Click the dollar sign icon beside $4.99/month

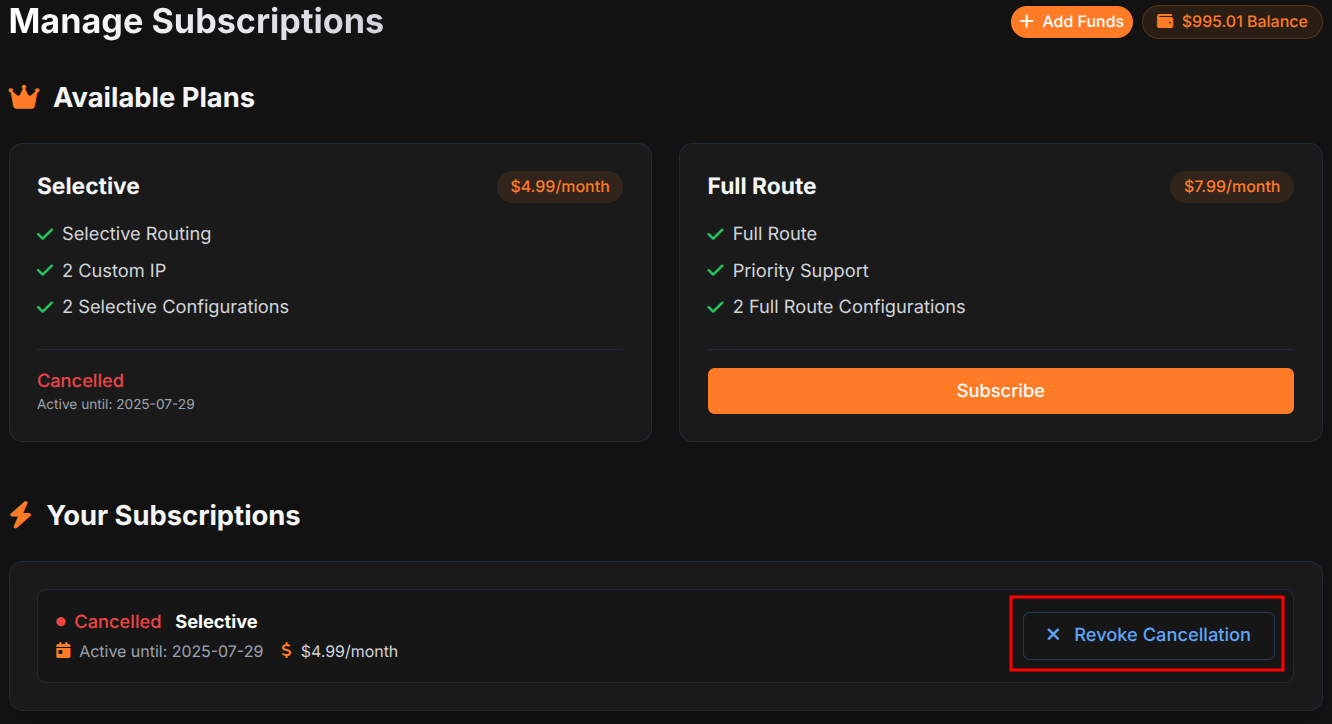[287, 651]
